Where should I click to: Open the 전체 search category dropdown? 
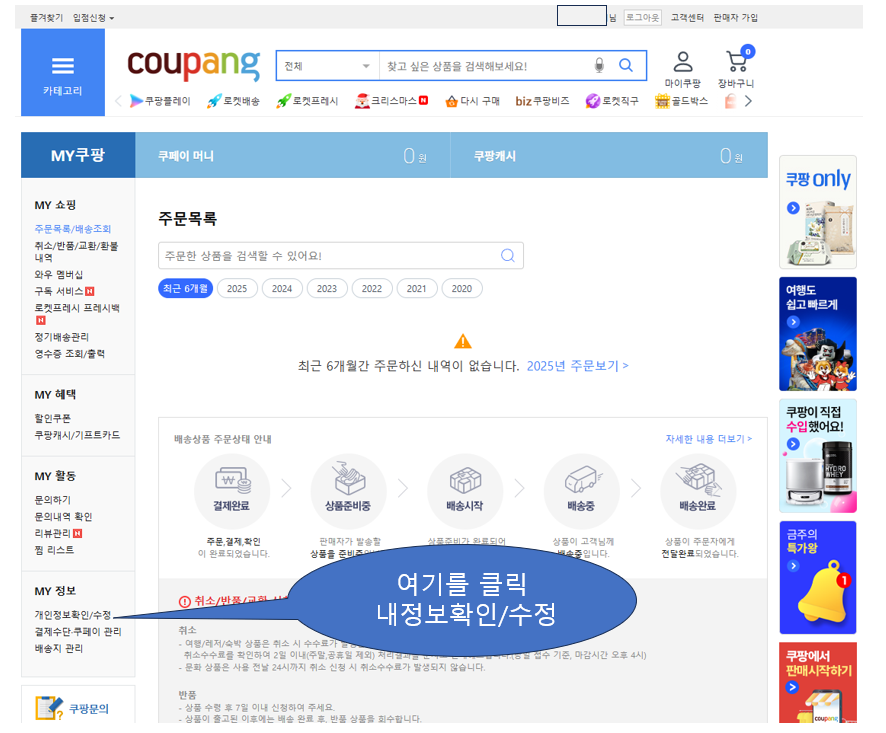coord(328,66)
